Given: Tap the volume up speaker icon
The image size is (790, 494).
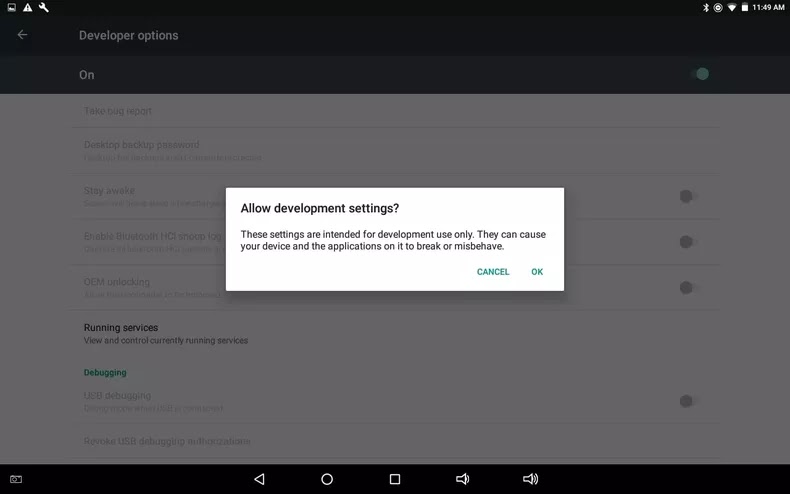Looking at the screenshot, I should [x=531, y=479].
